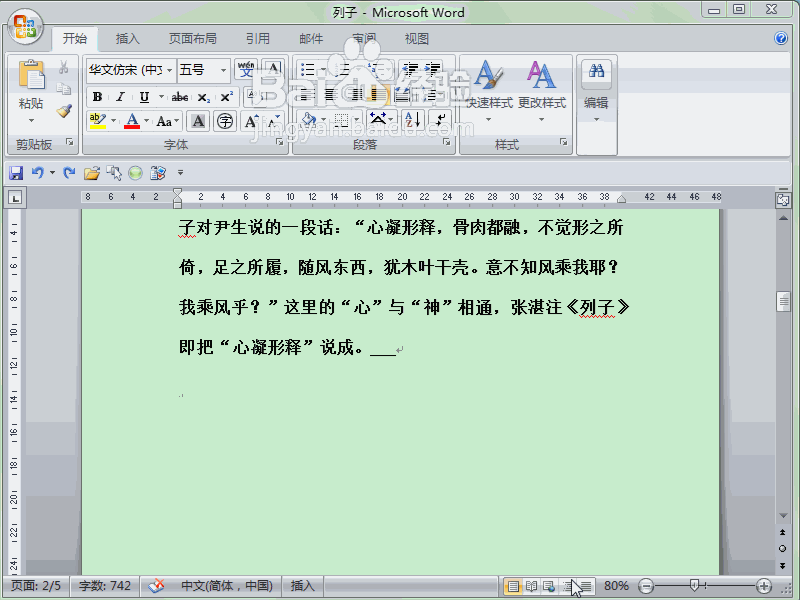Apply strikethrough to text
Screen dimensions: 800x600
pyautogui.click(x=181, y=97)
